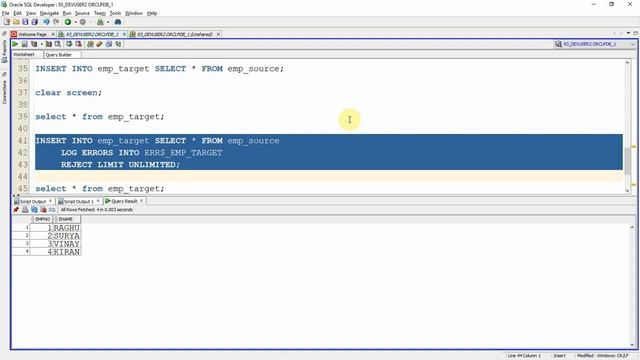640x360 pixels.
Task: Switch to the Script Output tab
Action: click(33, 201)
